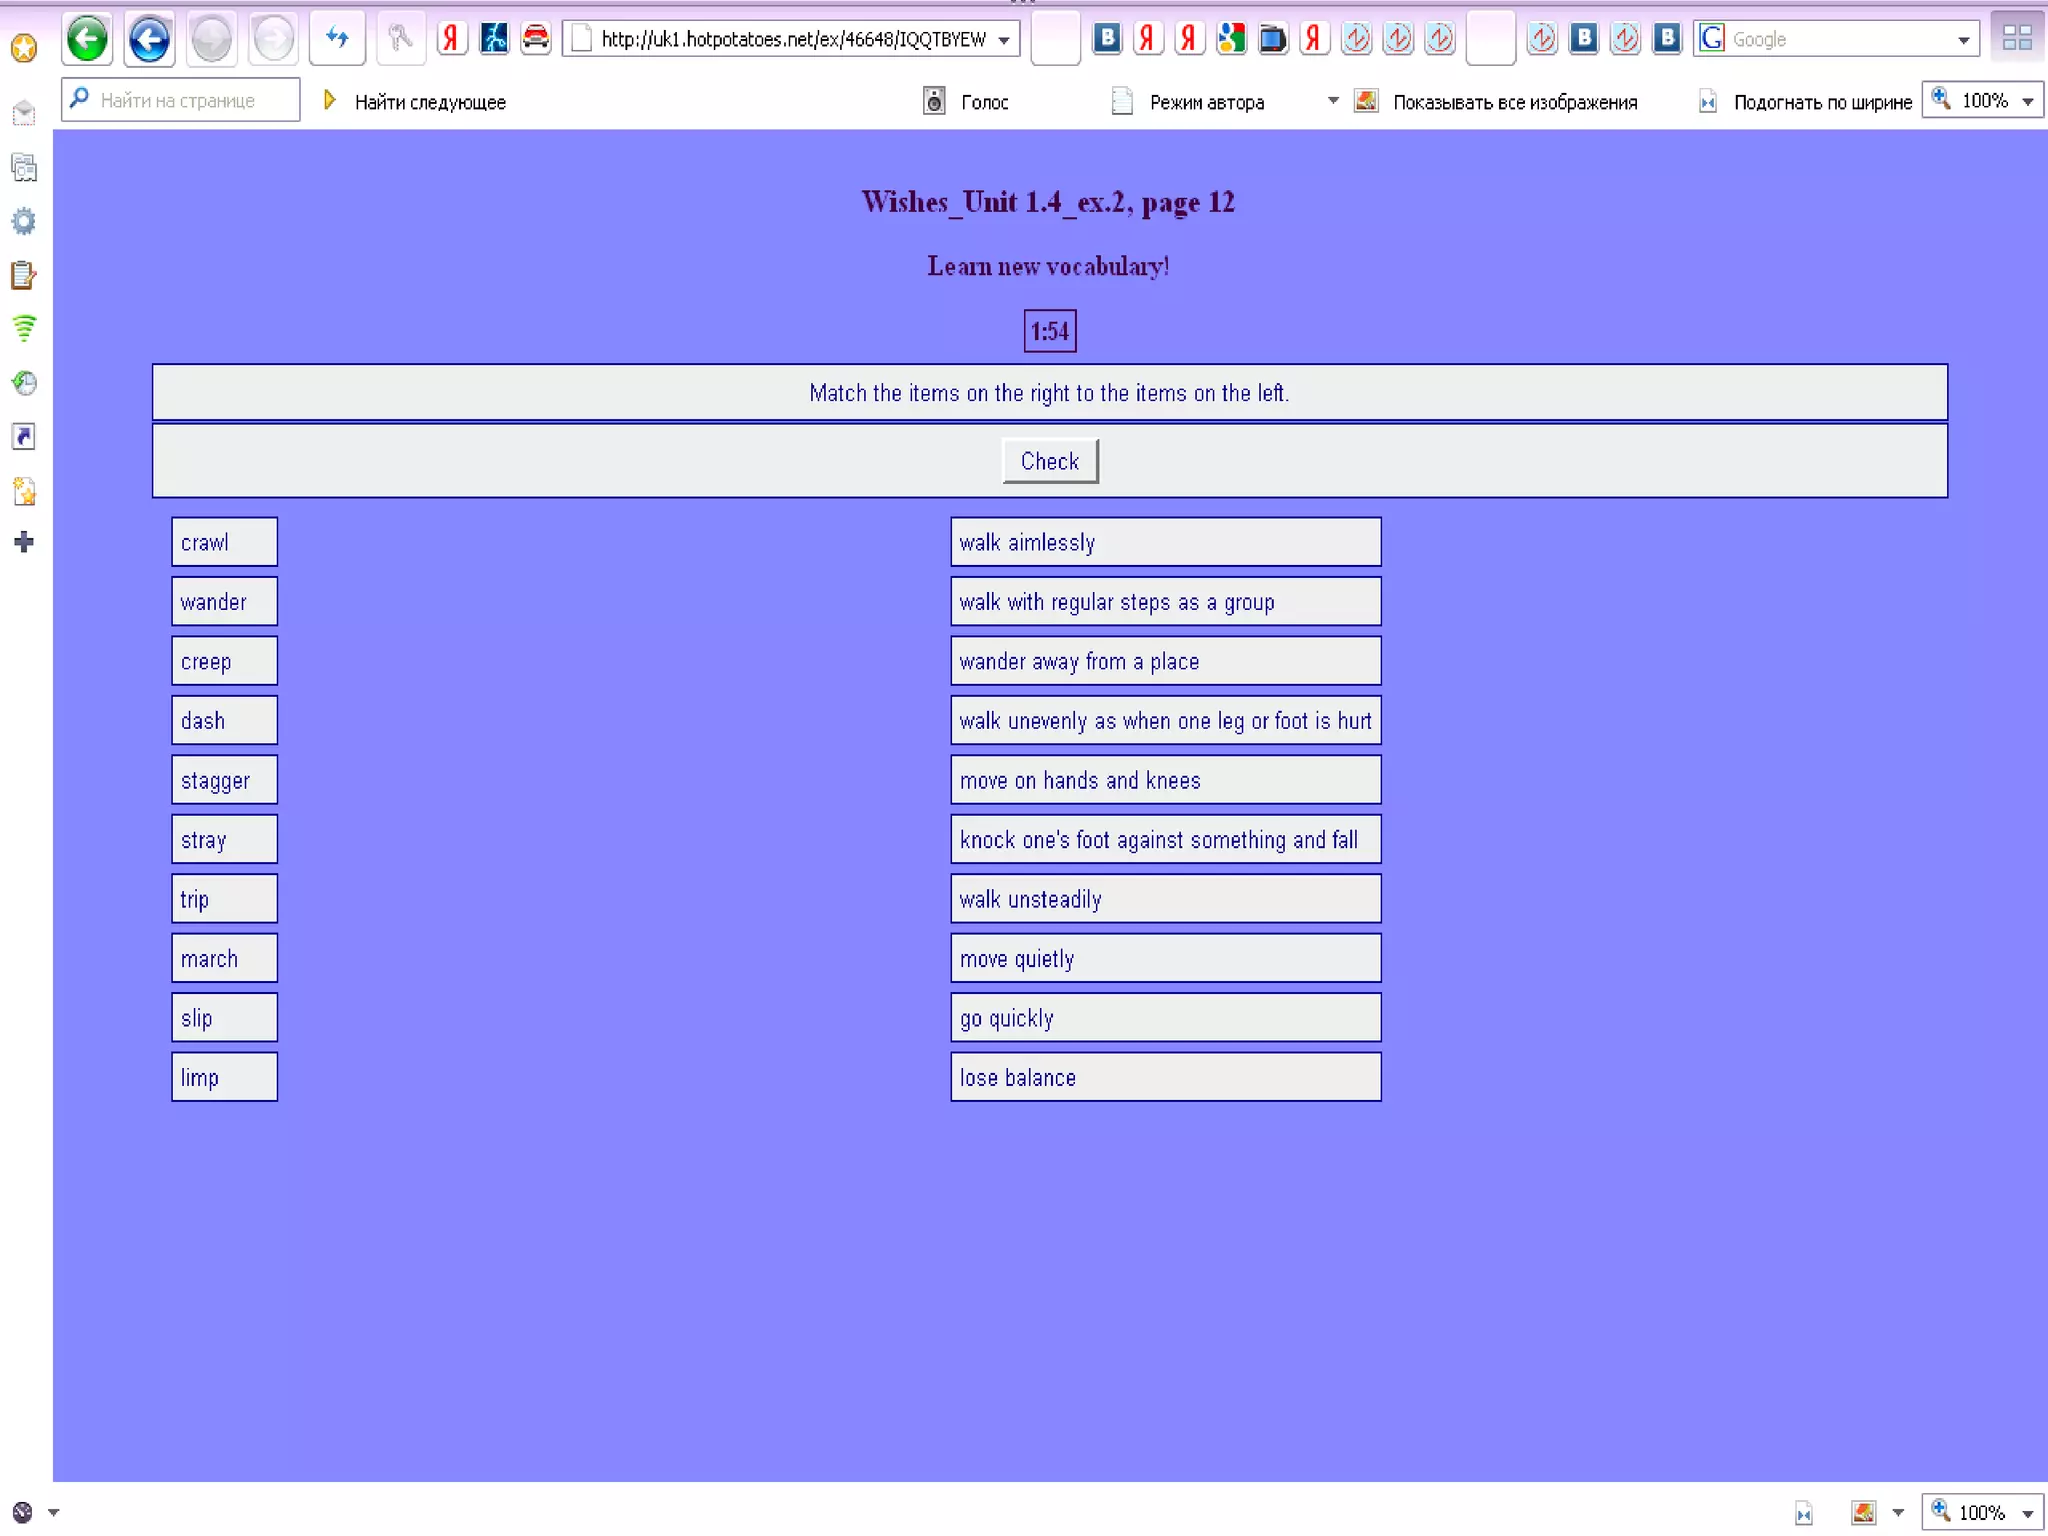
Task: Open the top 100% zoom dropdown
Action: [2028, 101]
